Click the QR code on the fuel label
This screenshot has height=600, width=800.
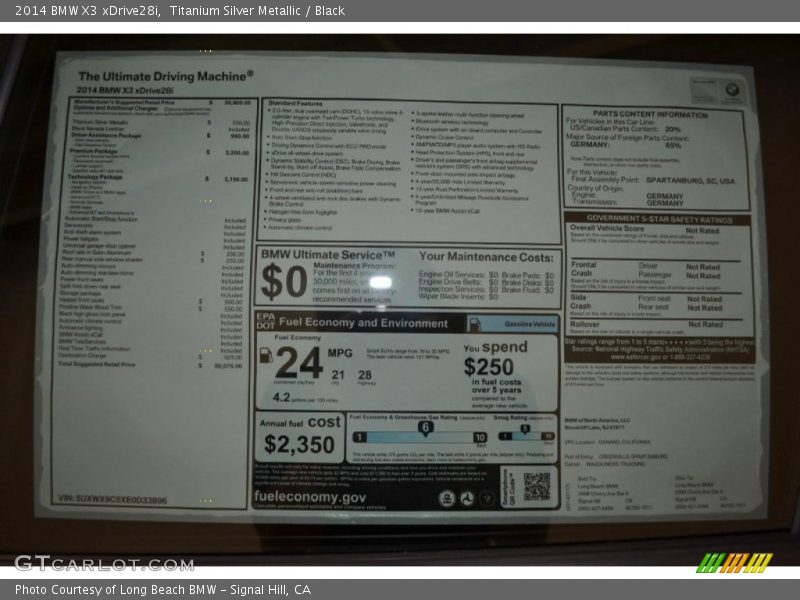click(x=537, y=487)
